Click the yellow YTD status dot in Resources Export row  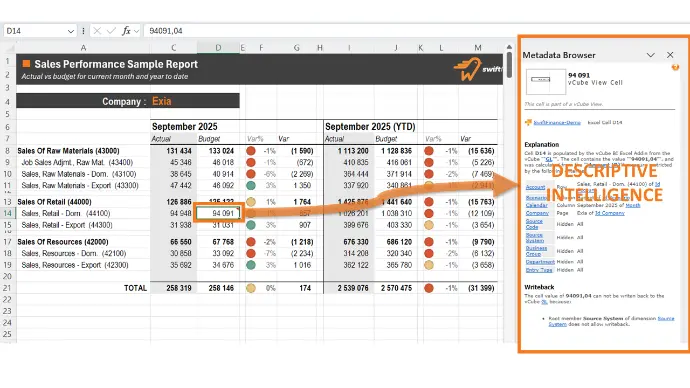point(429,265)
